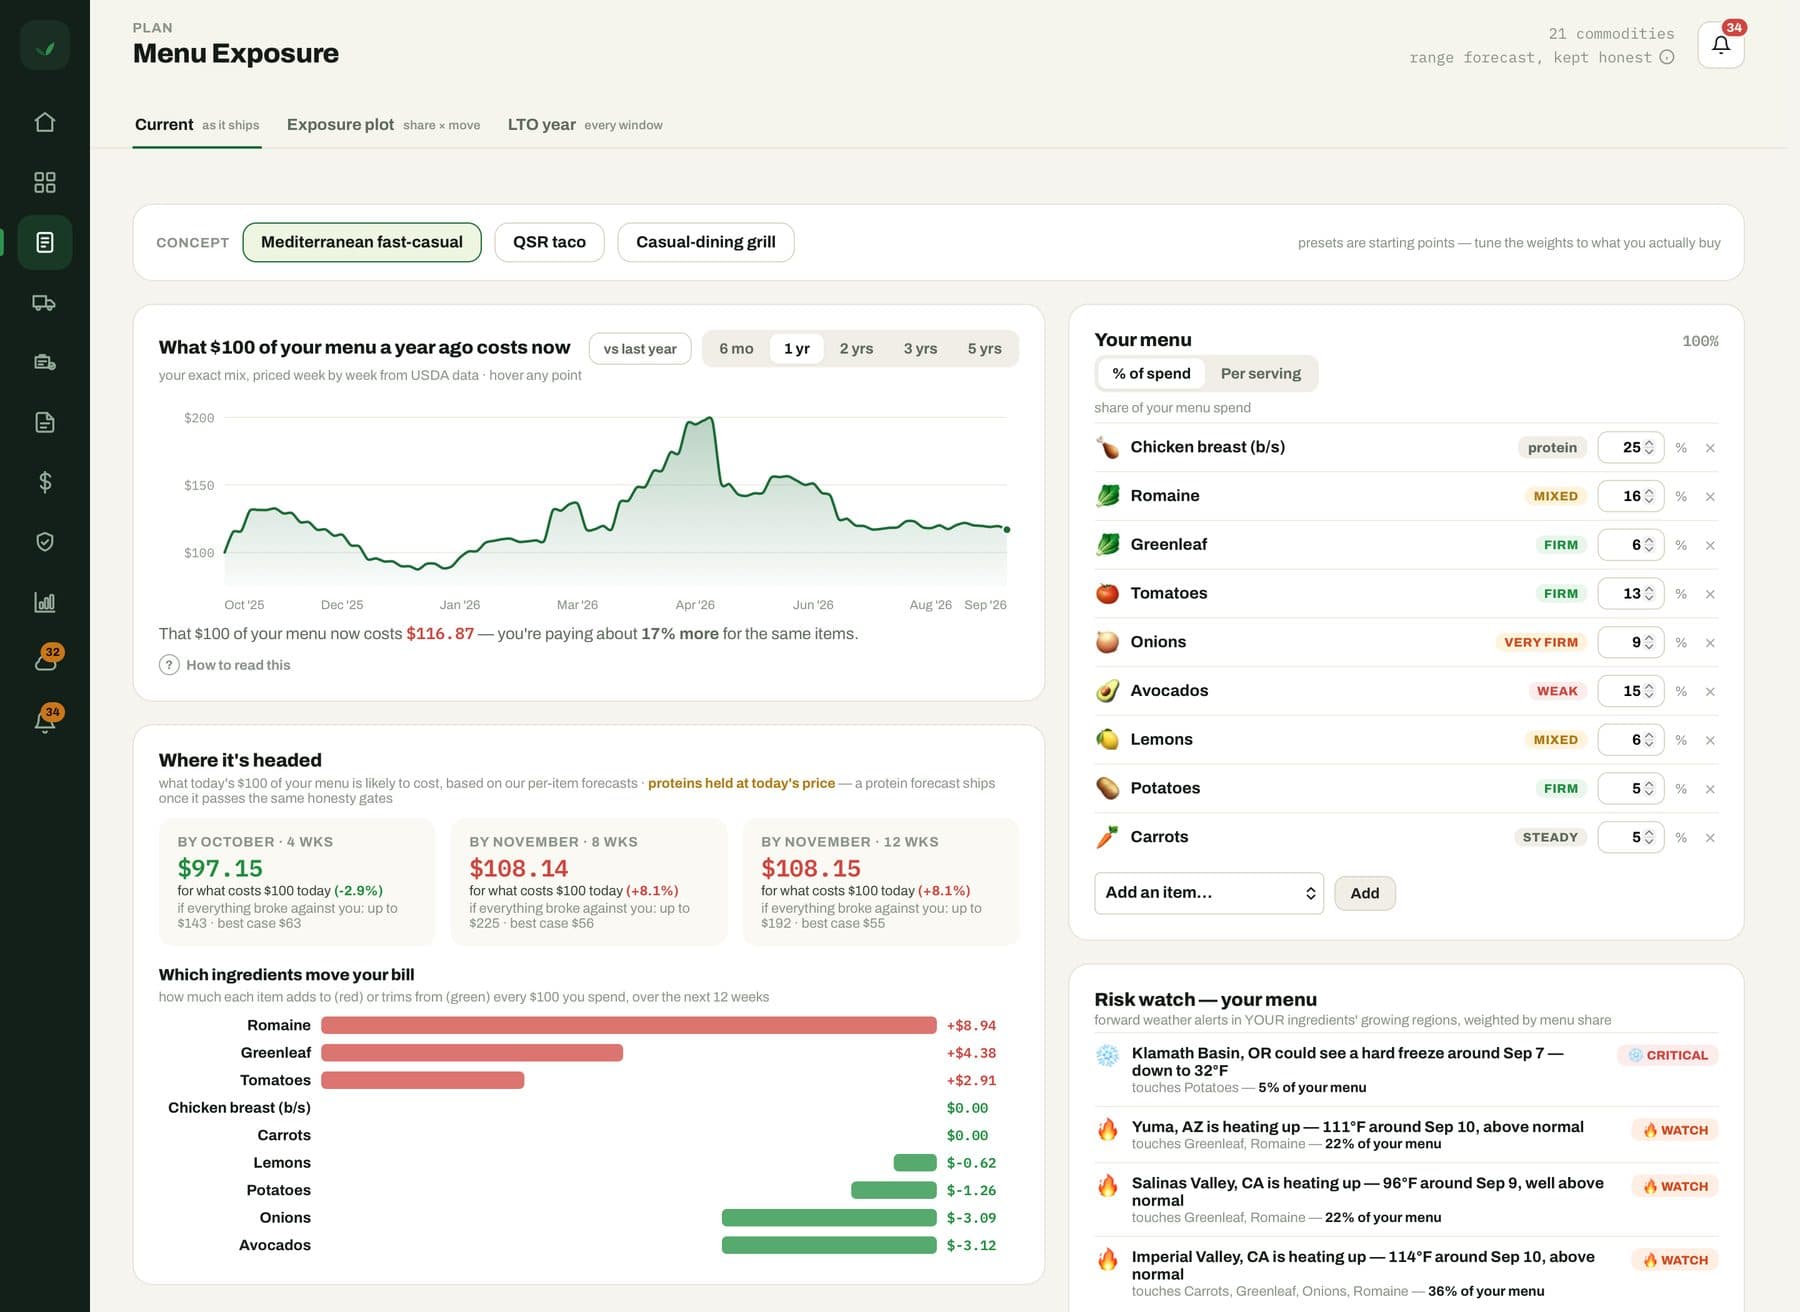Adjust the Romaine percent stepper arrows

pyautogui.click(x=1649, y=496)
